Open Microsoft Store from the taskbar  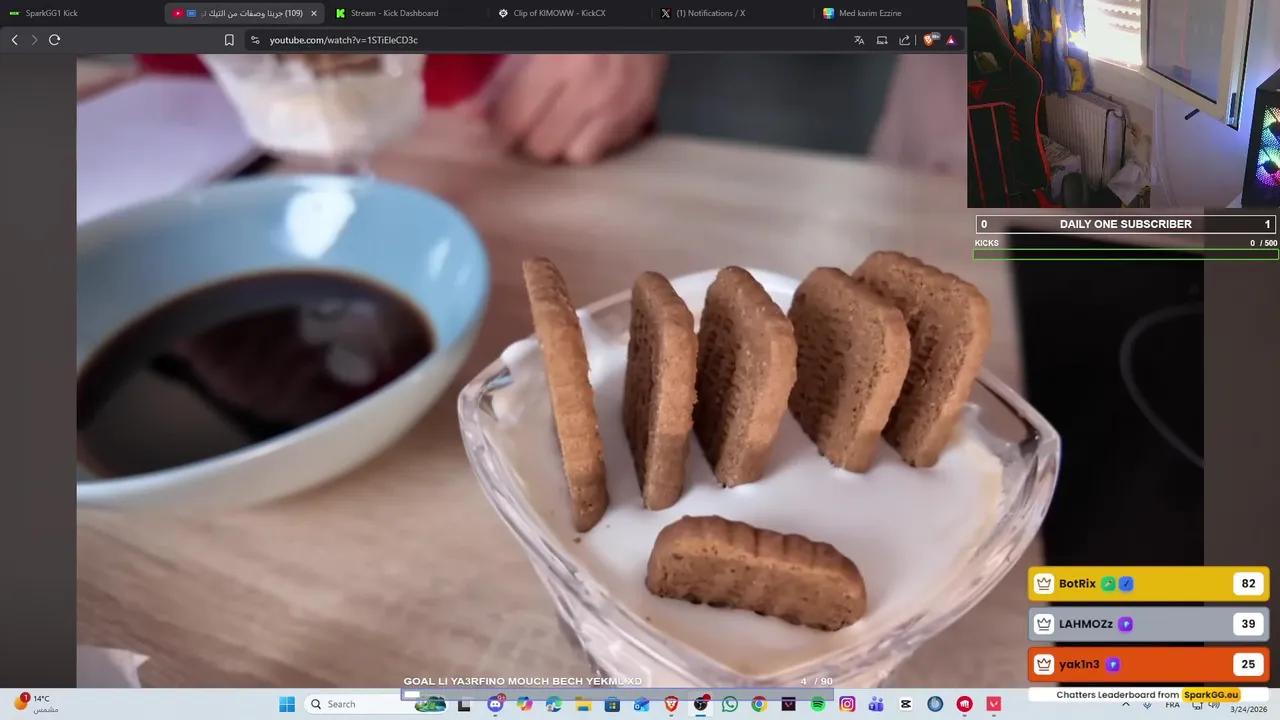pyautogui.click(x=612, y=704)
